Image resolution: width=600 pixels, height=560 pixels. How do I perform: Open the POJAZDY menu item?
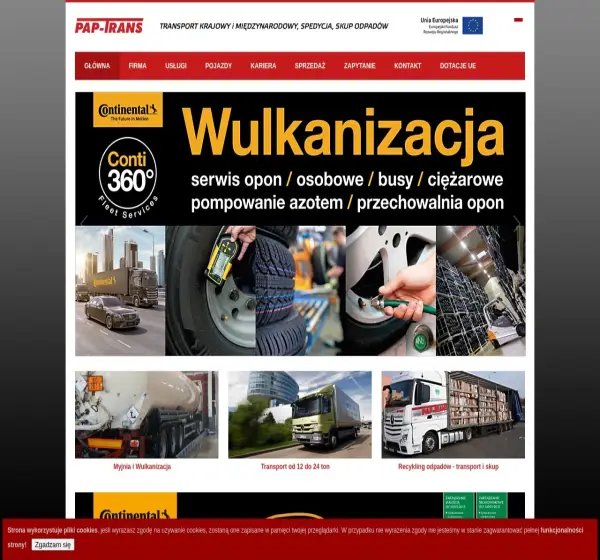click(x=218, y=66)
